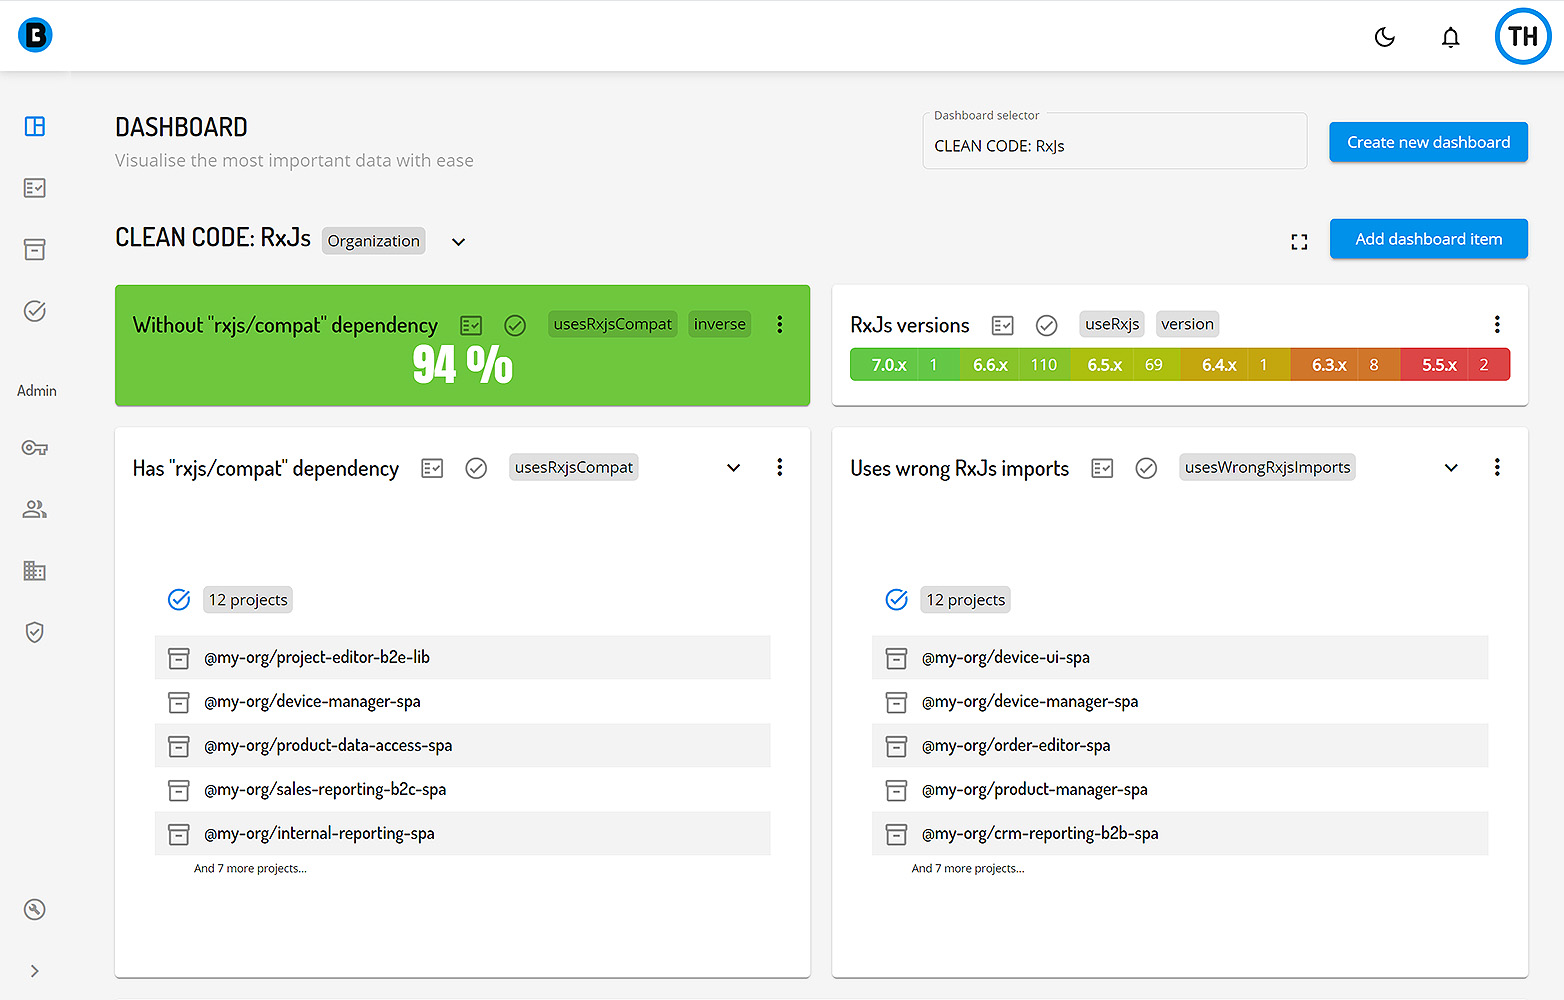Image resolution: width=1564 pixels, height=1000 pixels.
Task: Select the 7.0.x version segment
Action: coord(904,365)
